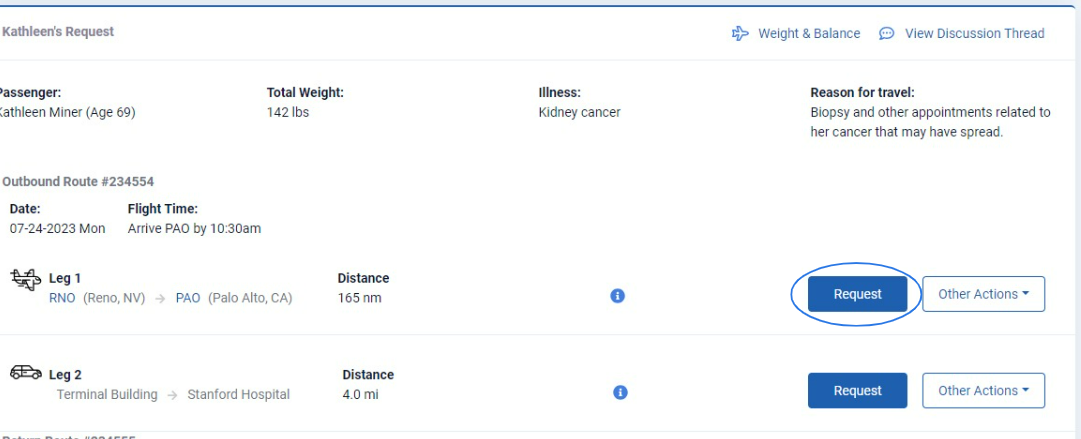The width and height of the screenshot is (1081, 439).
Task: Expand Other Actions for Leg 2
Action: tap(984, 391)
